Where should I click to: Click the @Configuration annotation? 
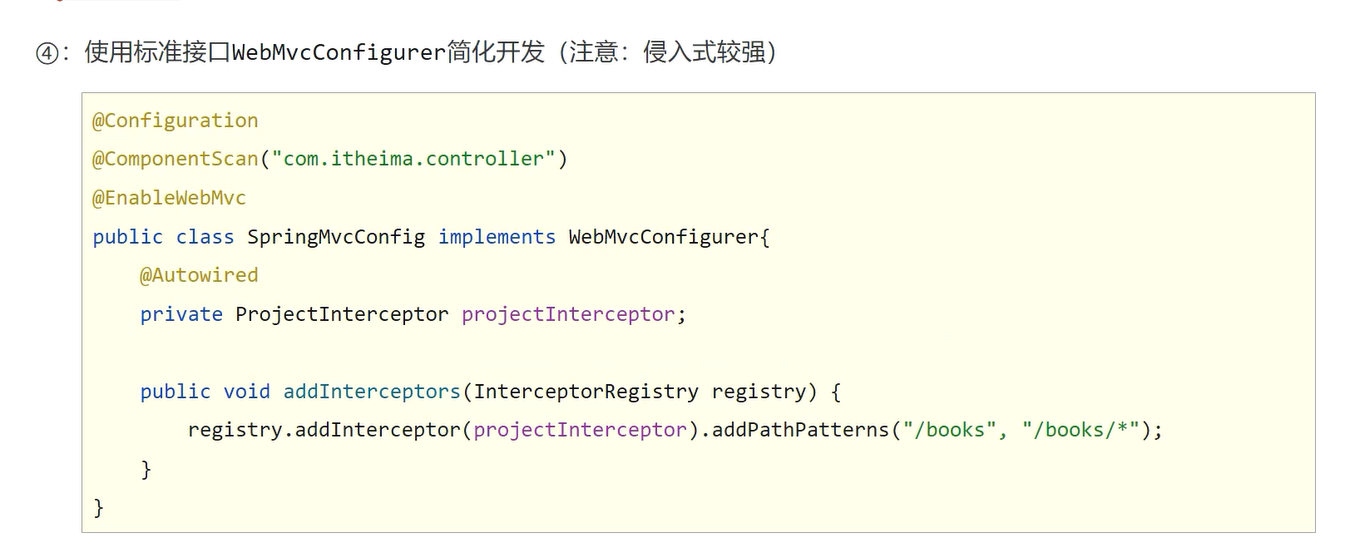point(175,121)
